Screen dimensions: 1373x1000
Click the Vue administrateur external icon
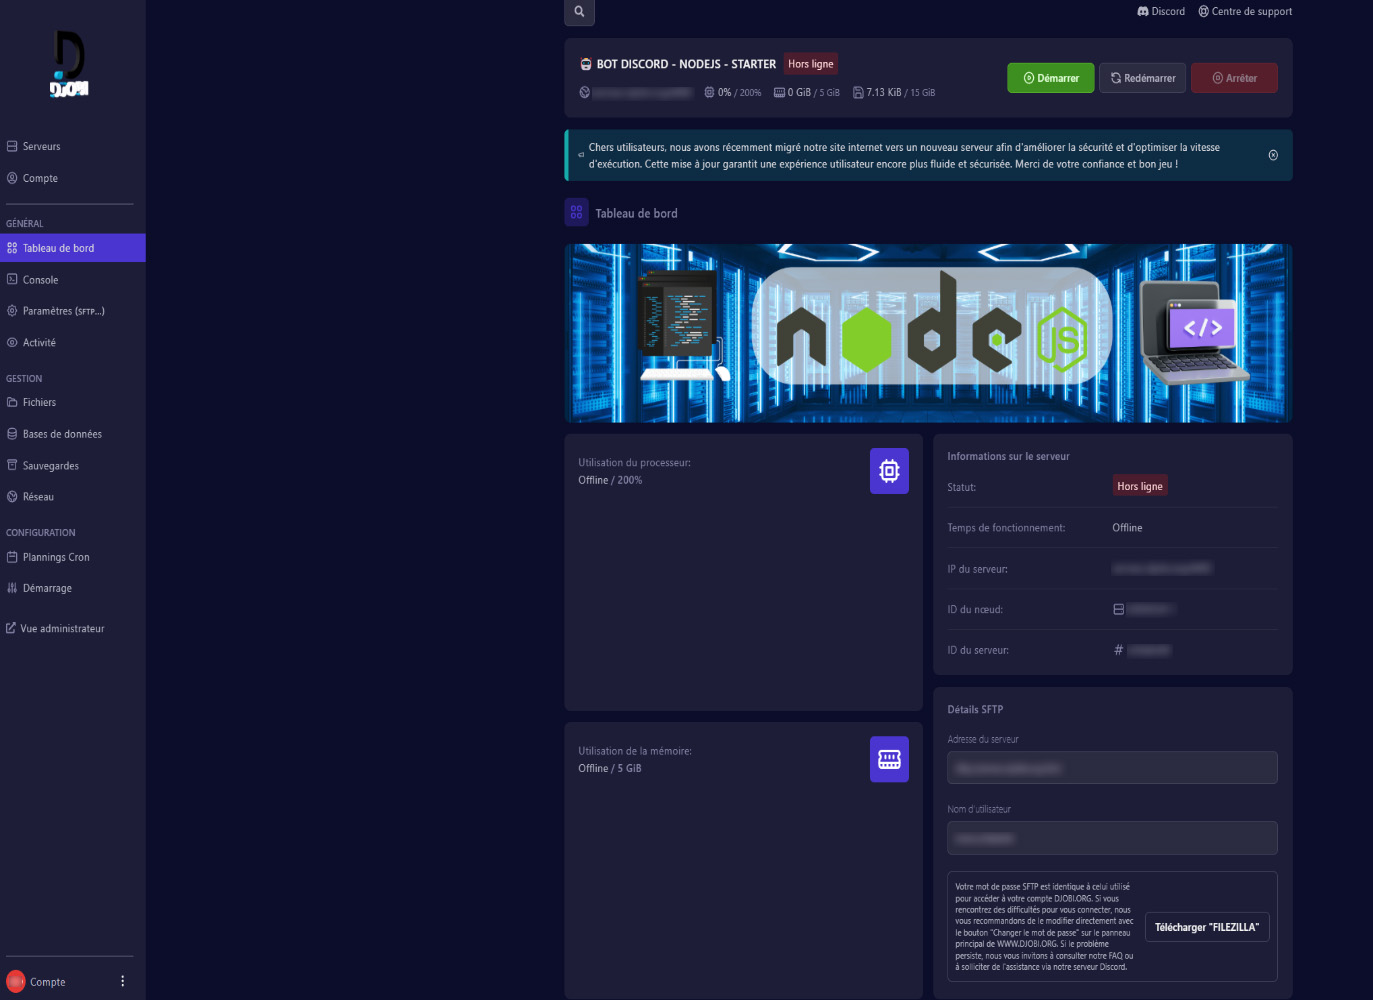click(x=11, y=628)
